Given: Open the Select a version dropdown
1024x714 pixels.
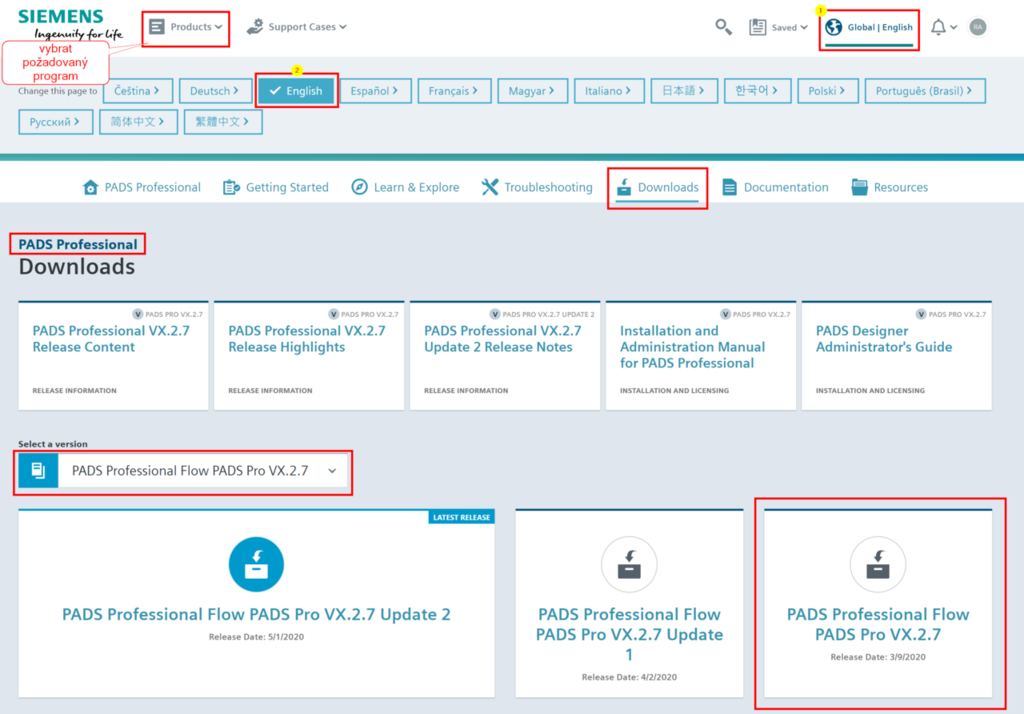Looking at the screenshot, I should pos(183,471).
